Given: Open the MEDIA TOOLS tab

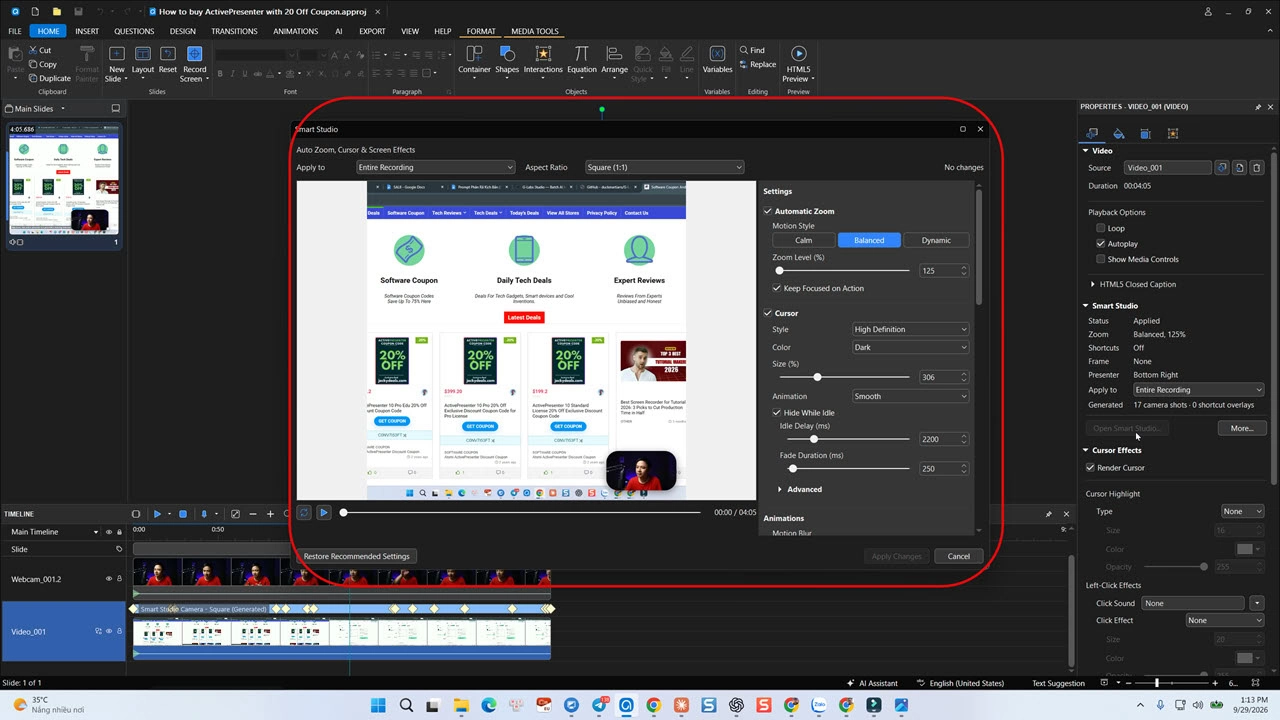Looking at the screenshot, I should click(x=535, y=31).
